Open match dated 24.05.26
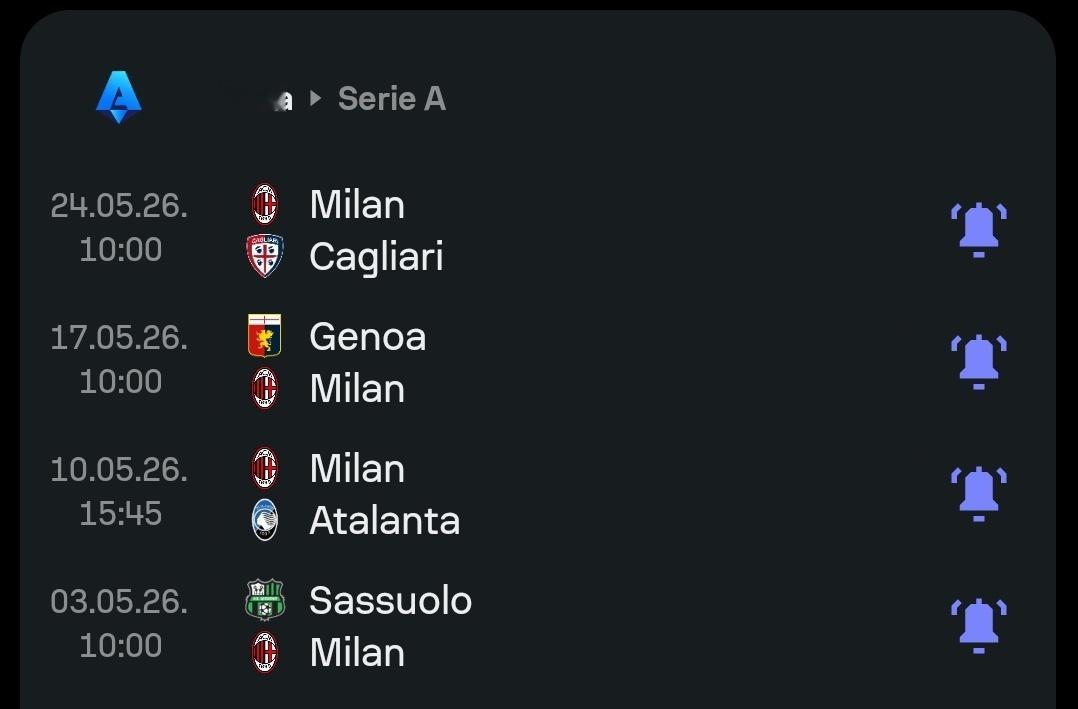 pos(119,206)
